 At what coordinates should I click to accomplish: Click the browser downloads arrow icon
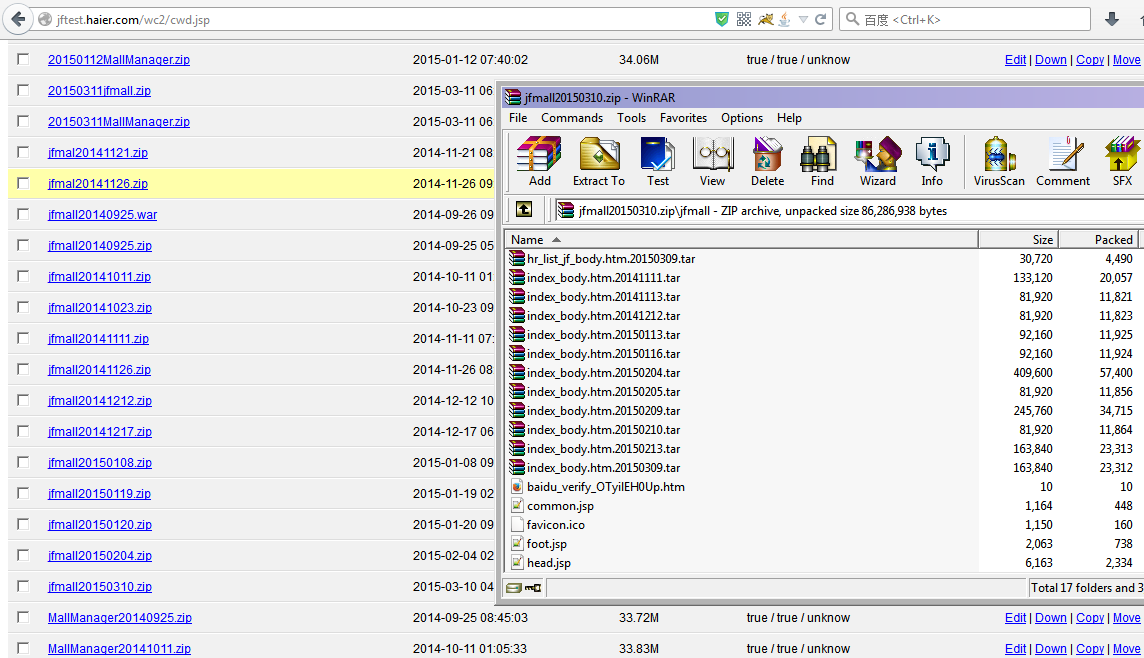[1112, 19]
